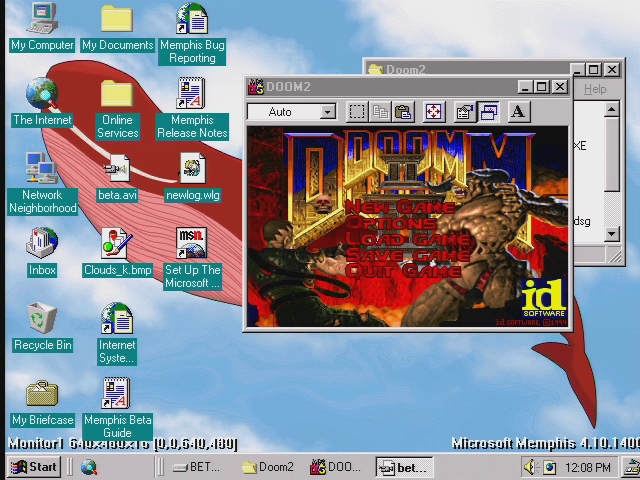Open Properties from the DOOM2 toolbar

pyautogui.click(x=464, y=112)
